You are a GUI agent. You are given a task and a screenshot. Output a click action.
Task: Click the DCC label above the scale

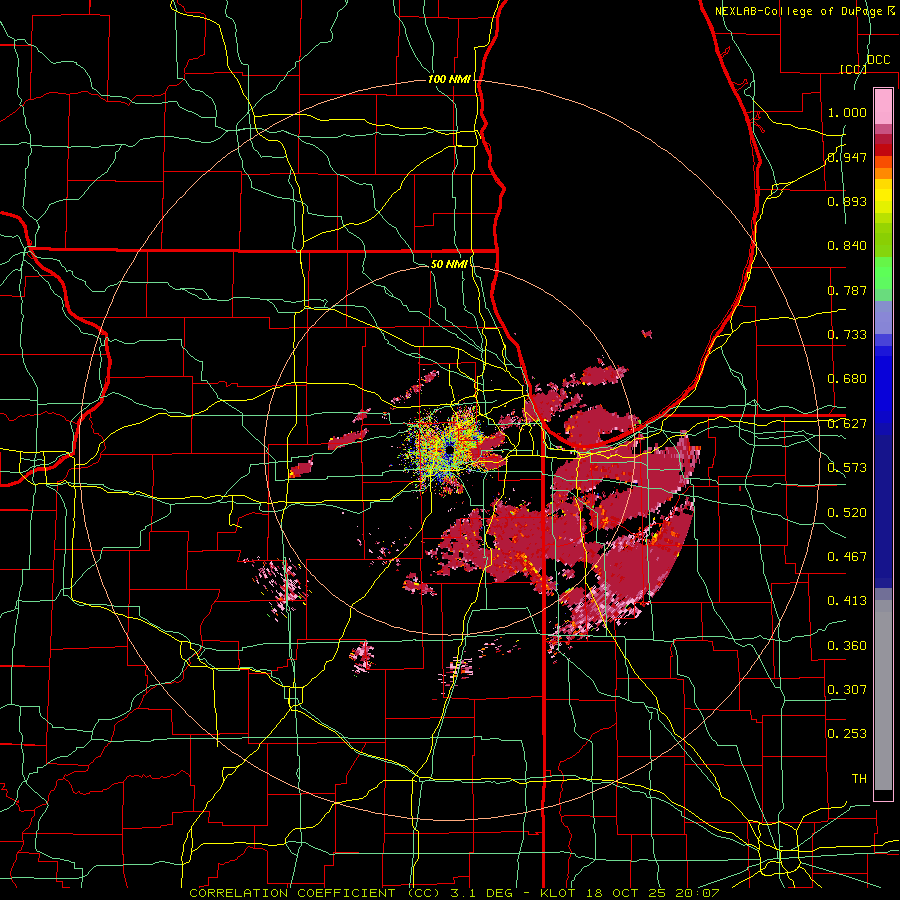[x=878, y=60]
